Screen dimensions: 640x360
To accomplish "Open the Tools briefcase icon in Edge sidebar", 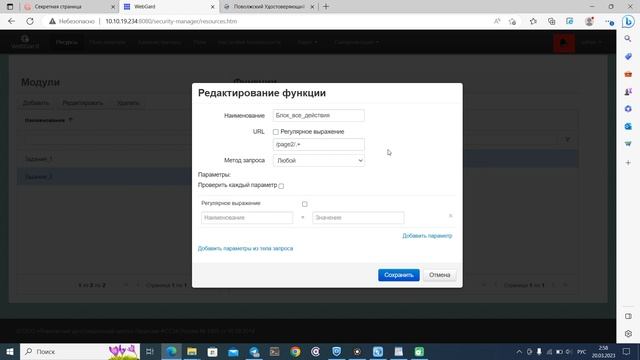I will click(x=628, y=74).
